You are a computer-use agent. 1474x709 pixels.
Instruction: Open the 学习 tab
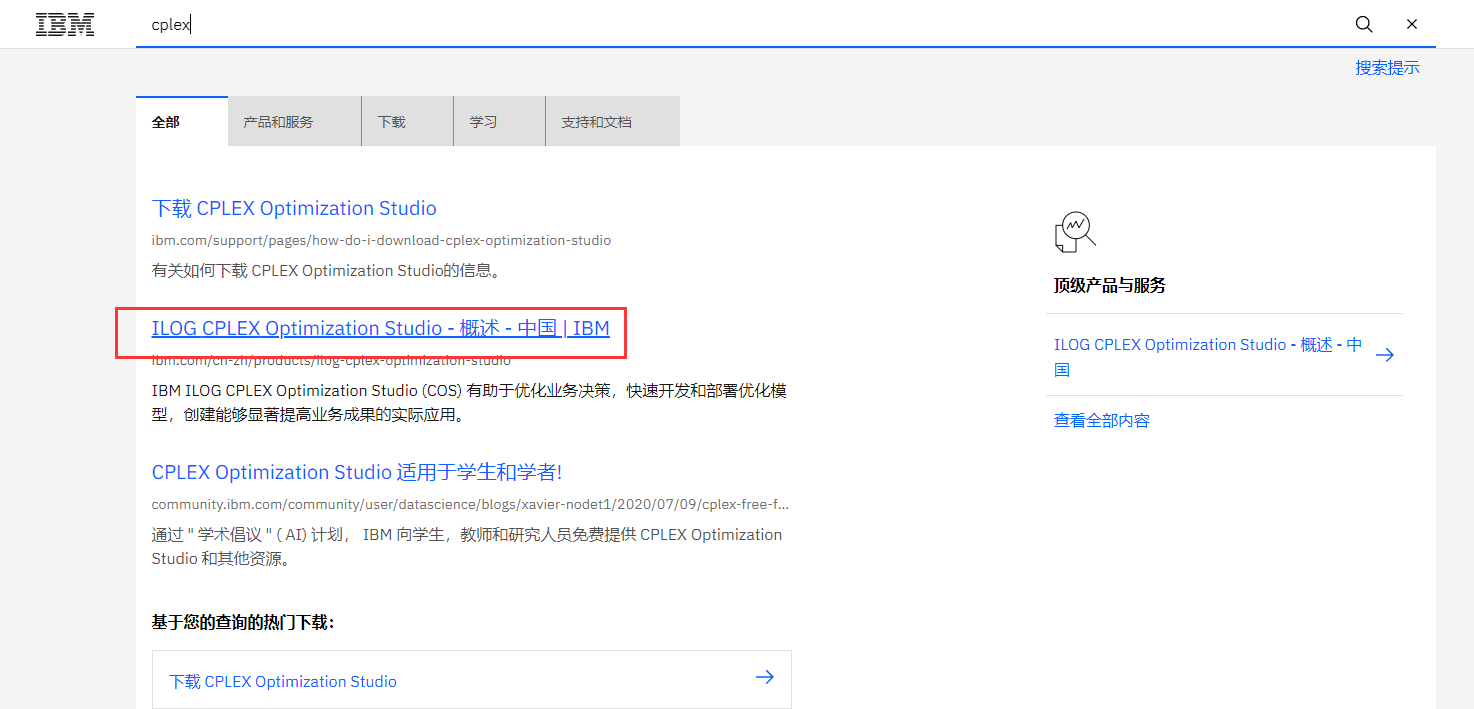click(483, 121)
